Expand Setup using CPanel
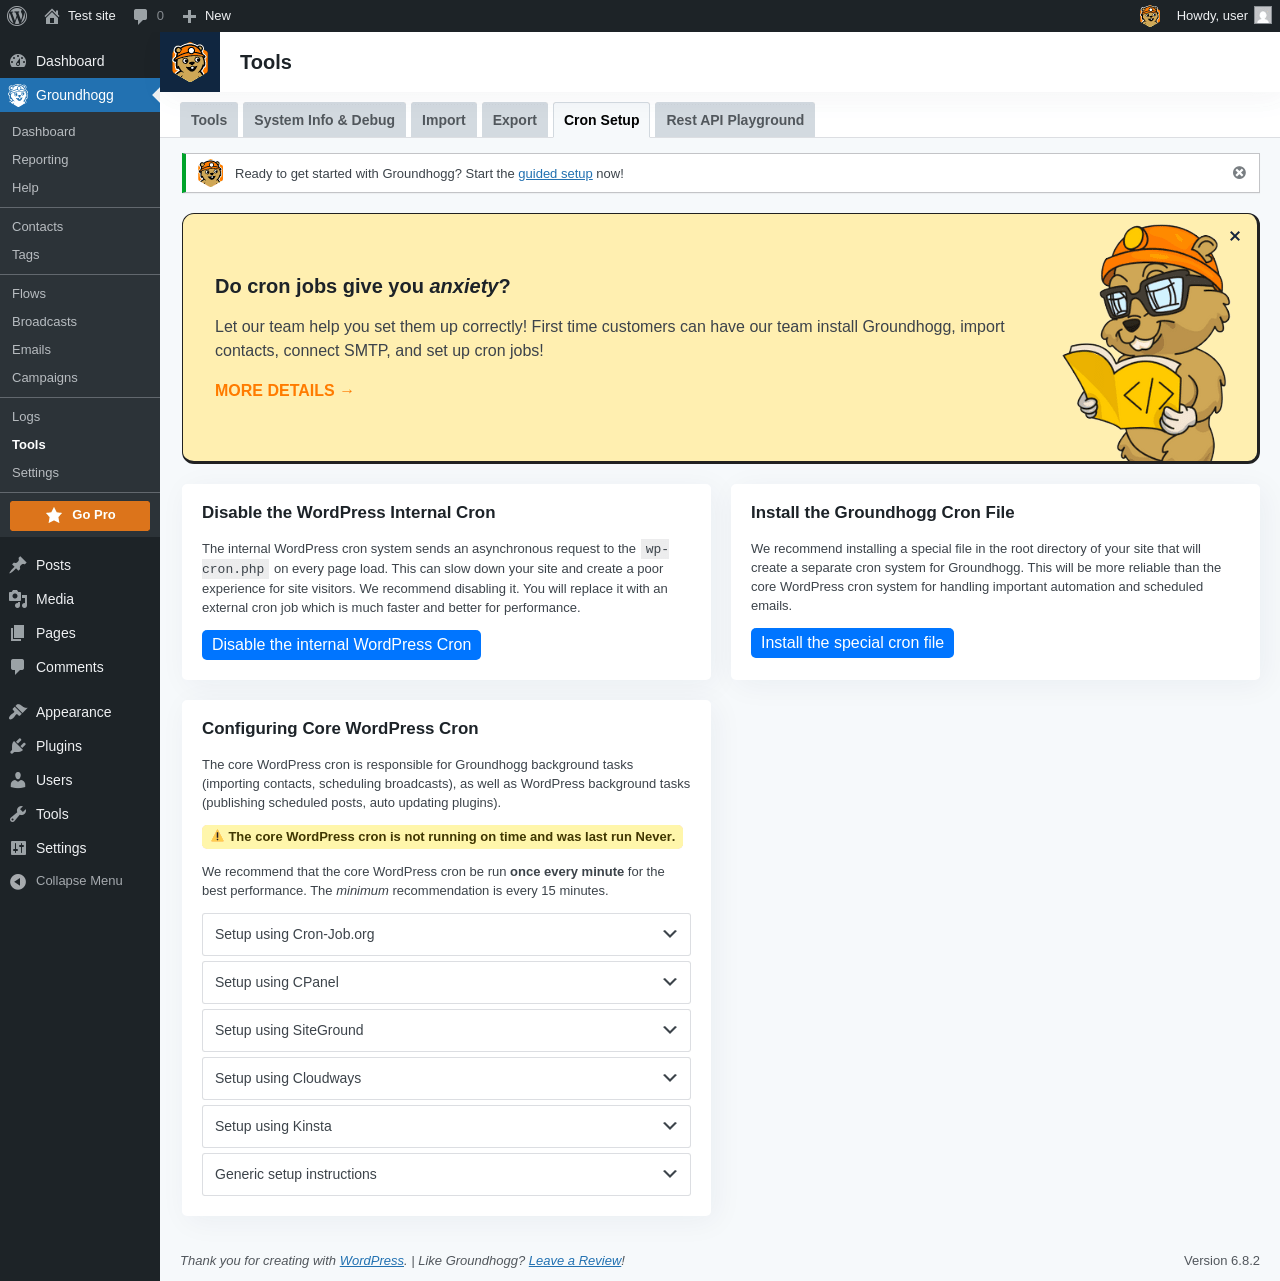Viewport: 1280px width, 1281px height. [446, 982]
